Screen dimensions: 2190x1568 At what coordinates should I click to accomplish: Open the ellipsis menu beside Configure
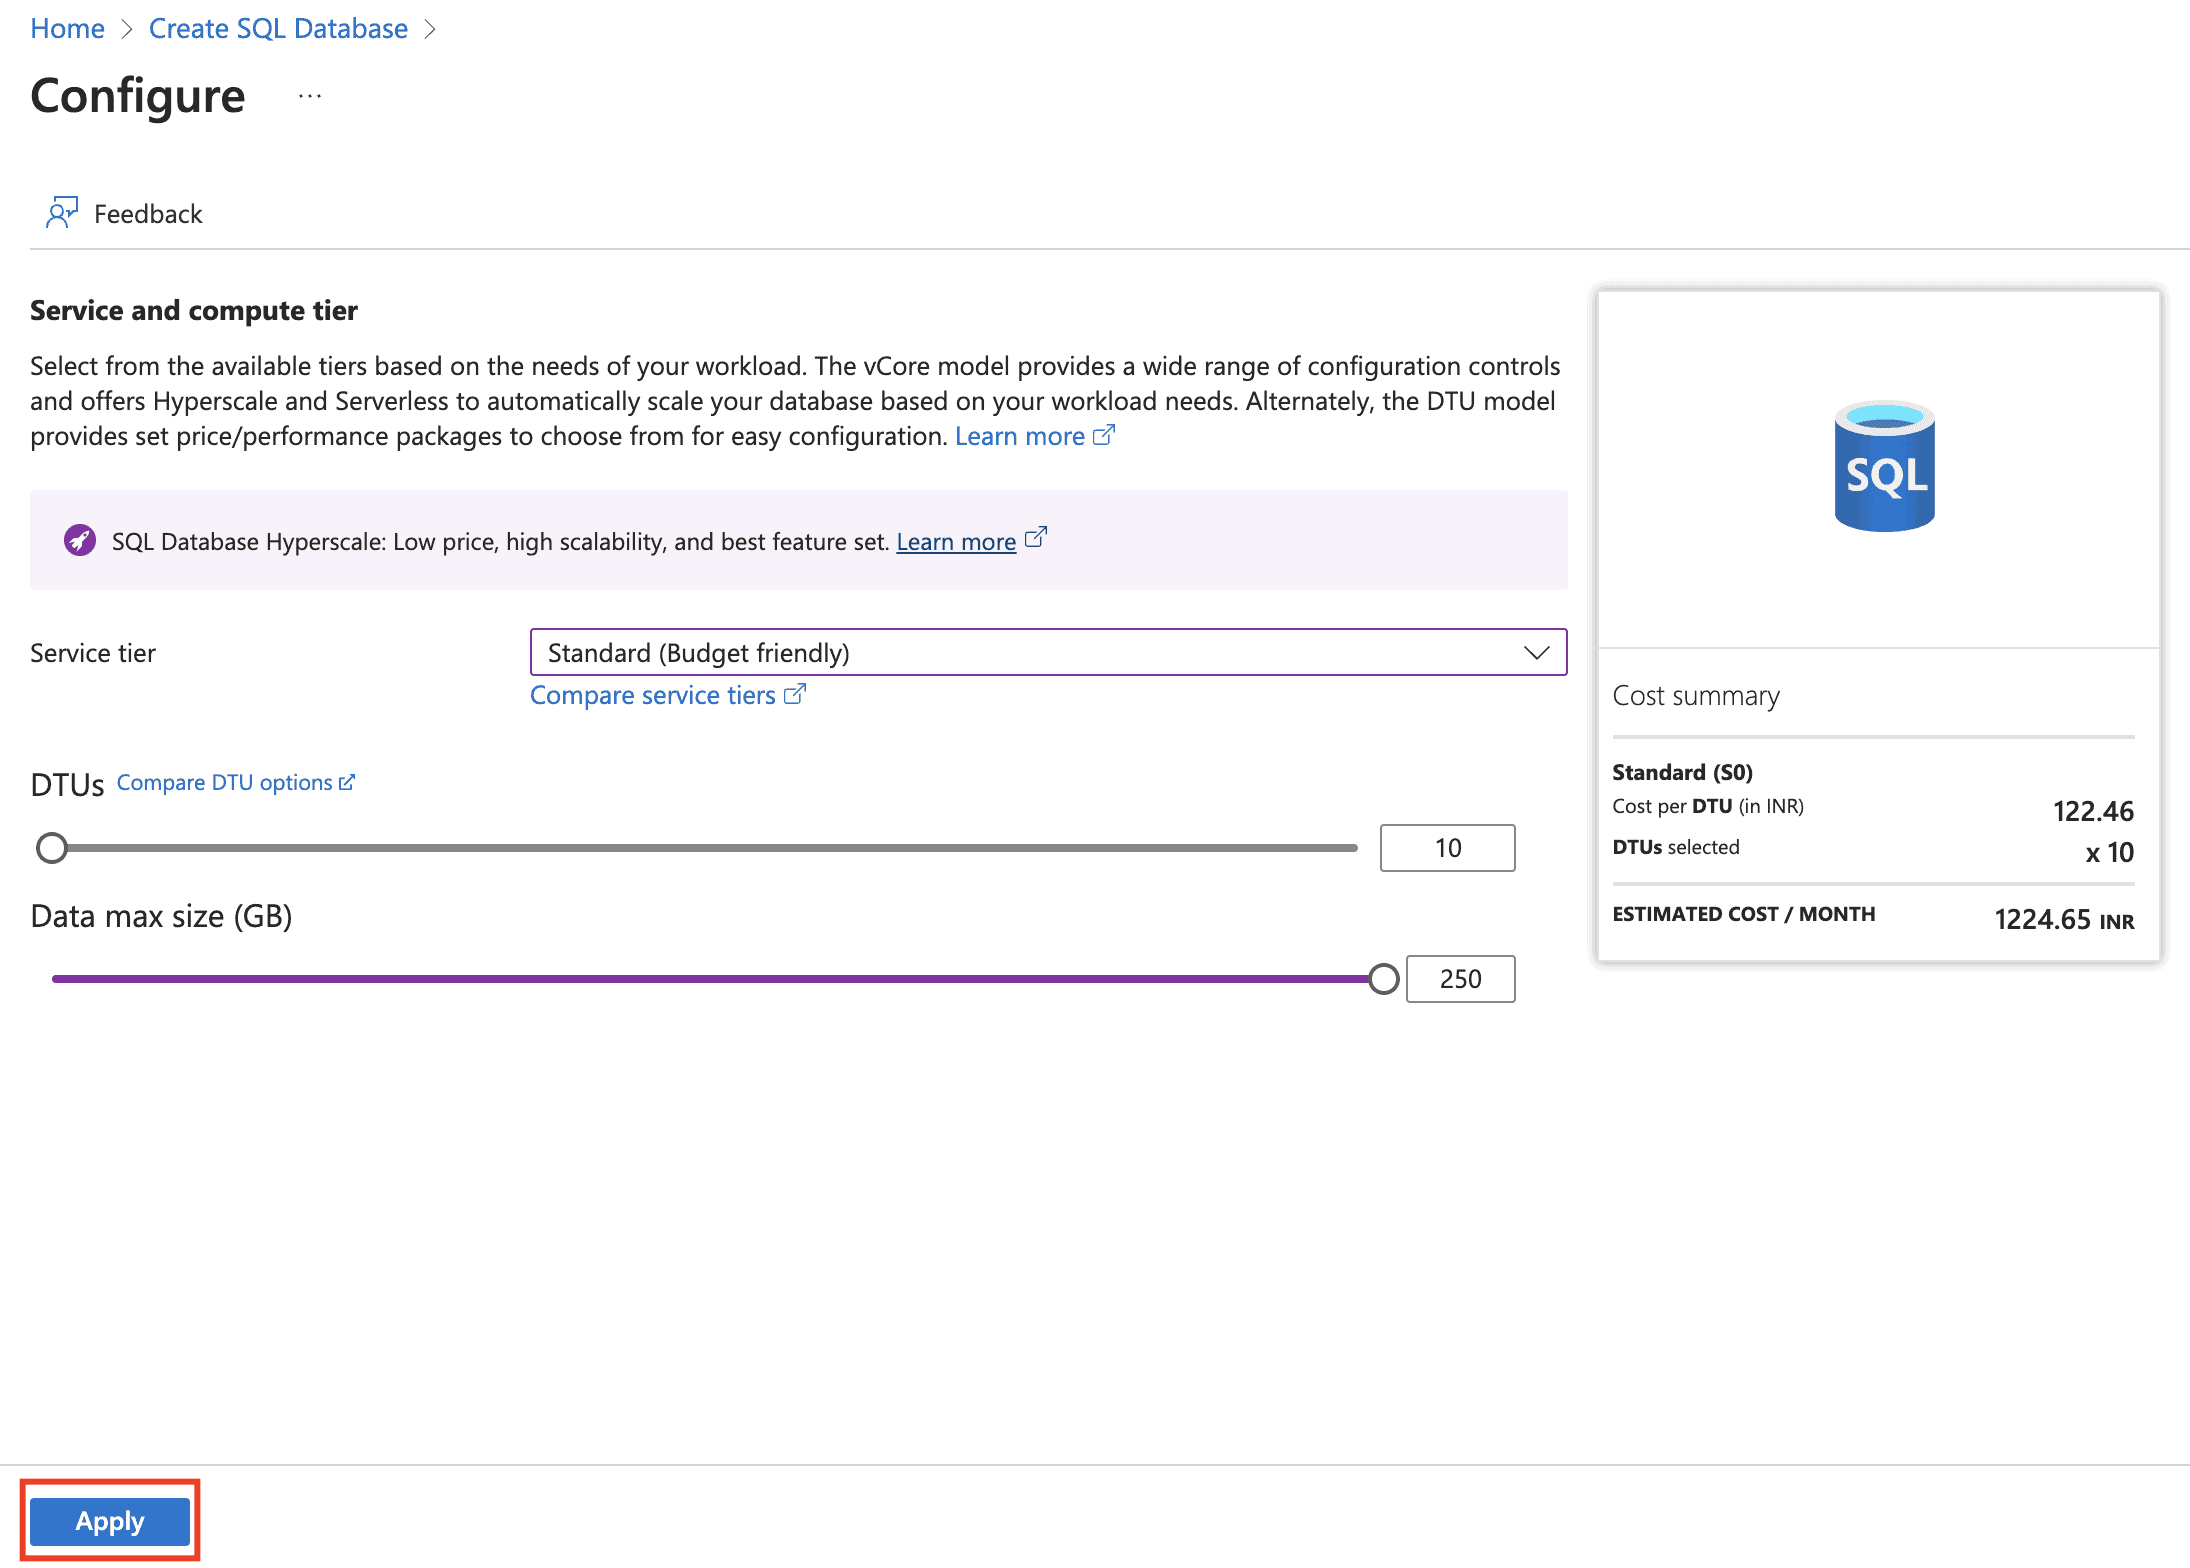310,96
